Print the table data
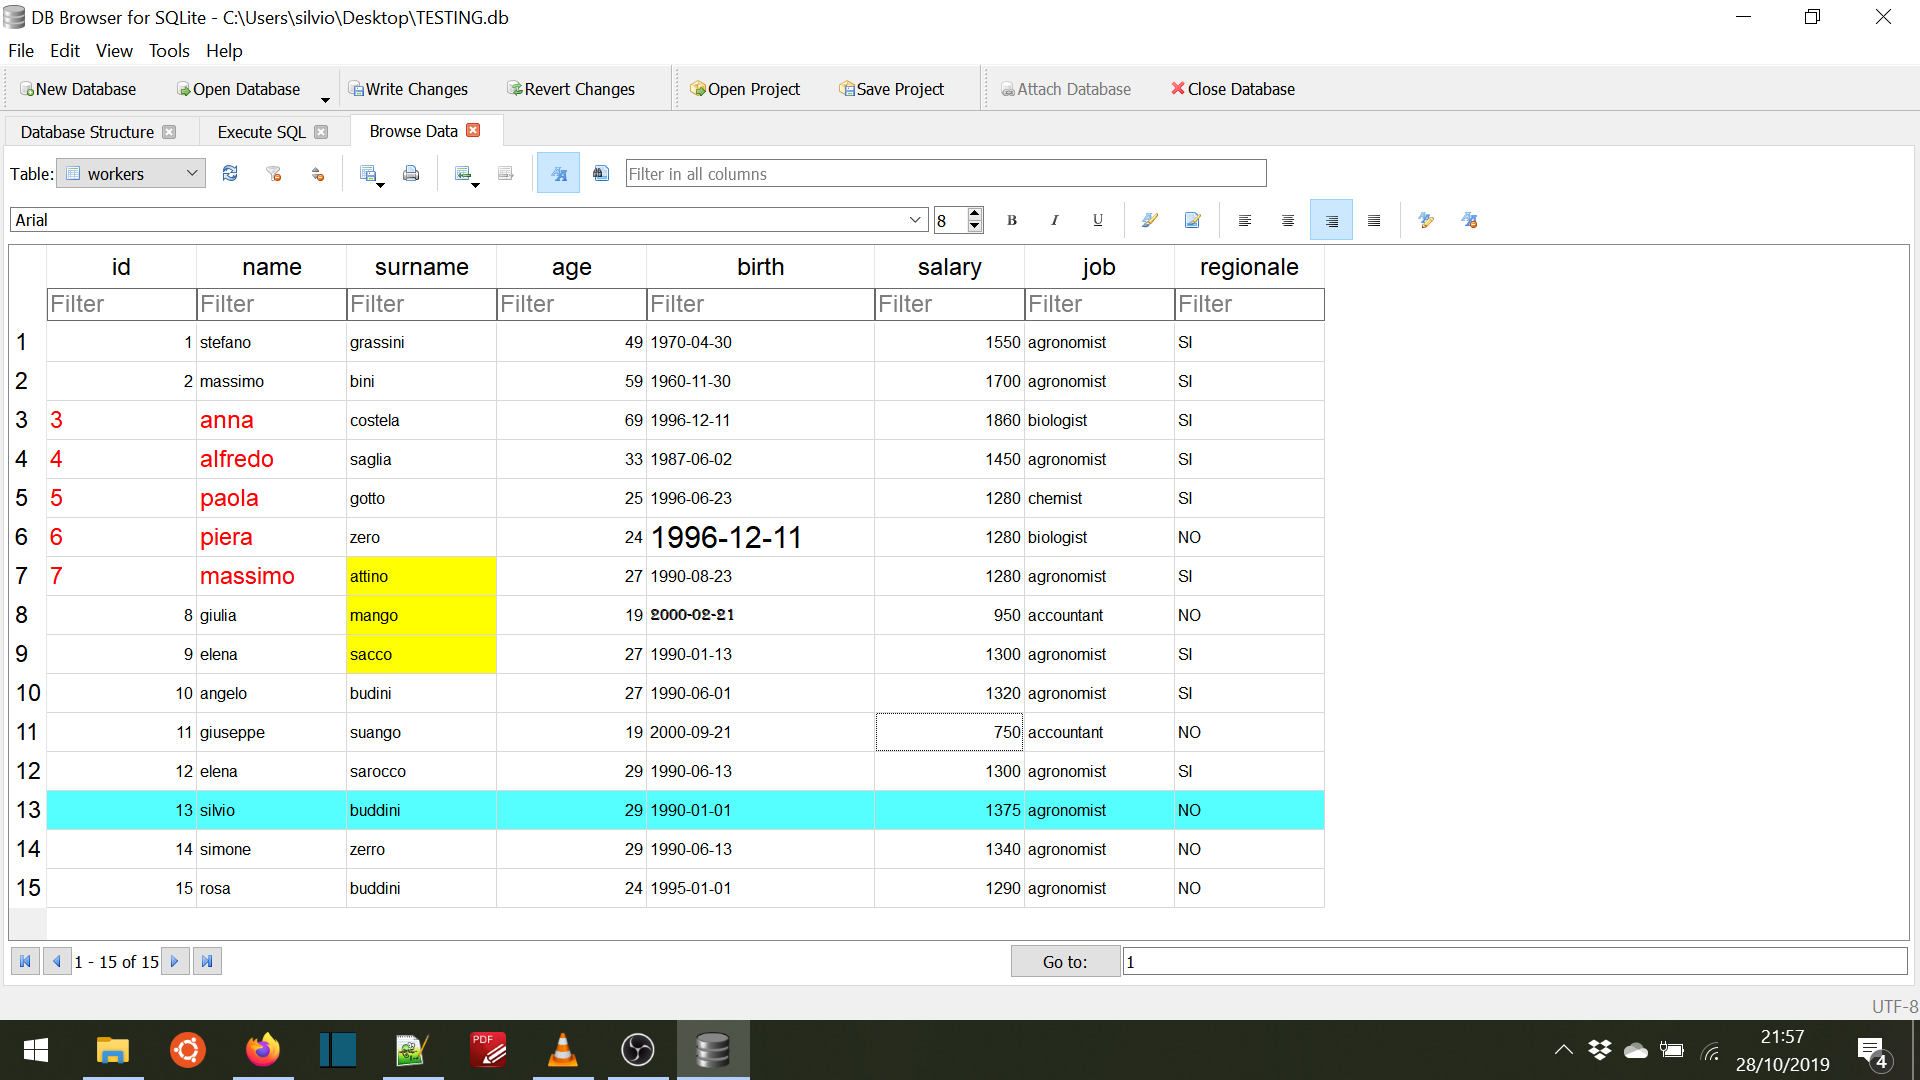This screenshot has height=1080, width=1920. [x=410, y=173]
